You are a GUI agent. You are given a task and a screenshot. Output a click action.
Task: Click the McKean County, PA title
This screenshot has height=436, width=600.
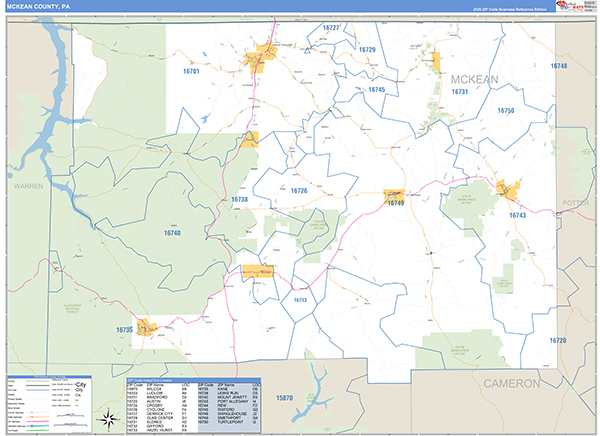coord(42,6)
